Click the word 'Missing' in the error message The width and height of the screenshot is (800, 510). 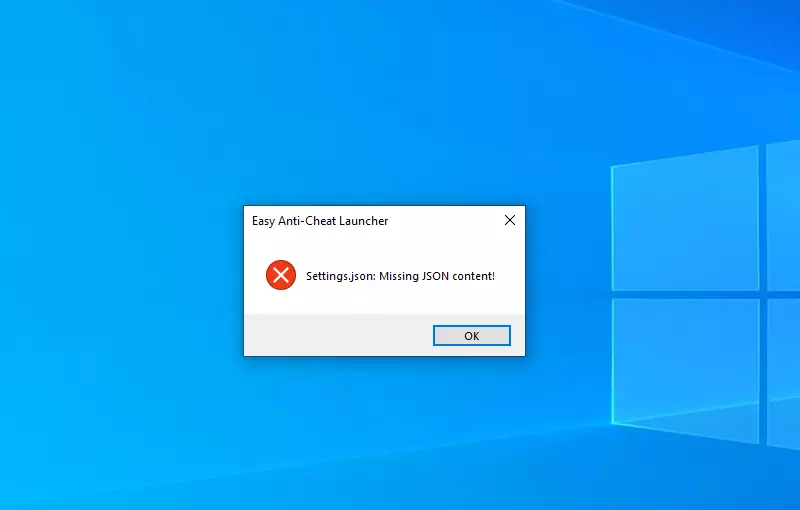pos(398,276)
